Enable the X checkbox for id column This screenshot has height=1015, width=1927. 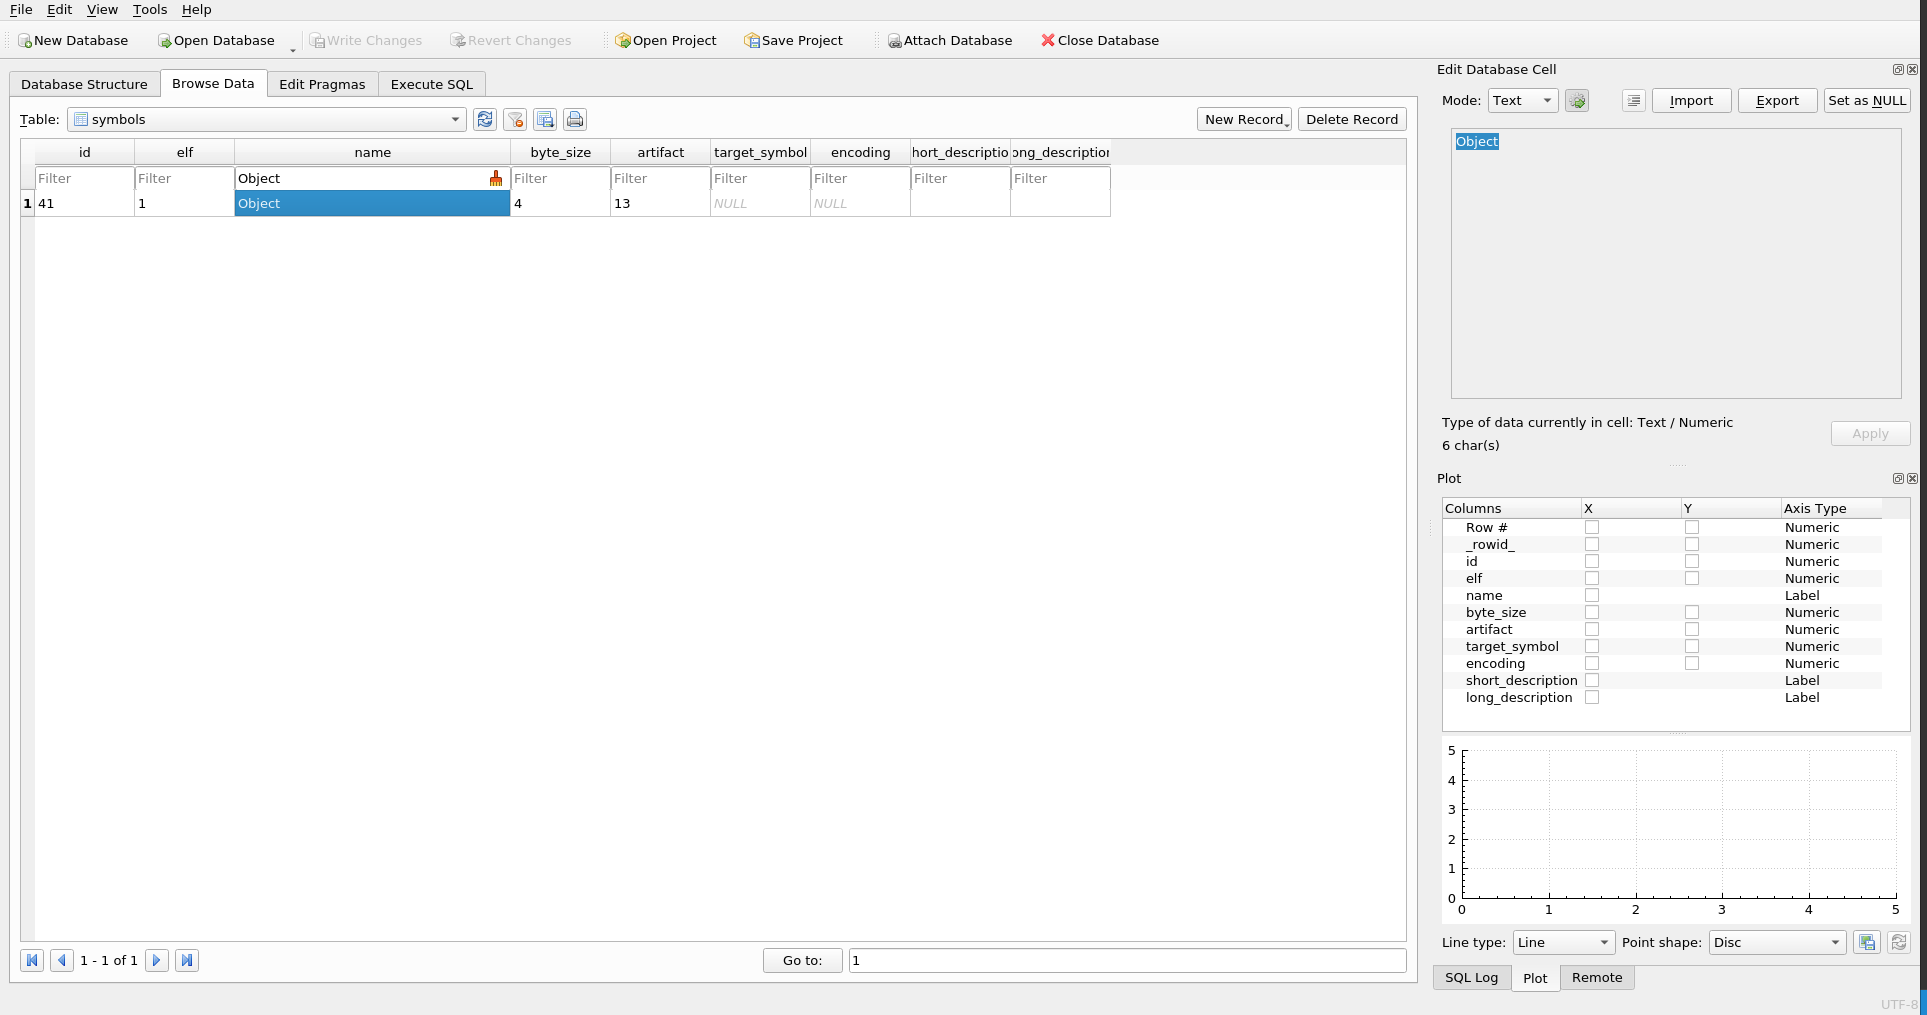[x=1592, y=562]
